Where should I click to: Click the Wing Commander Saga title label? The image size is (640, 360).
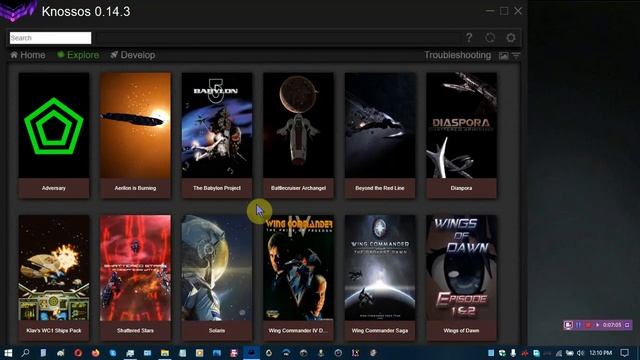point(380,331)
